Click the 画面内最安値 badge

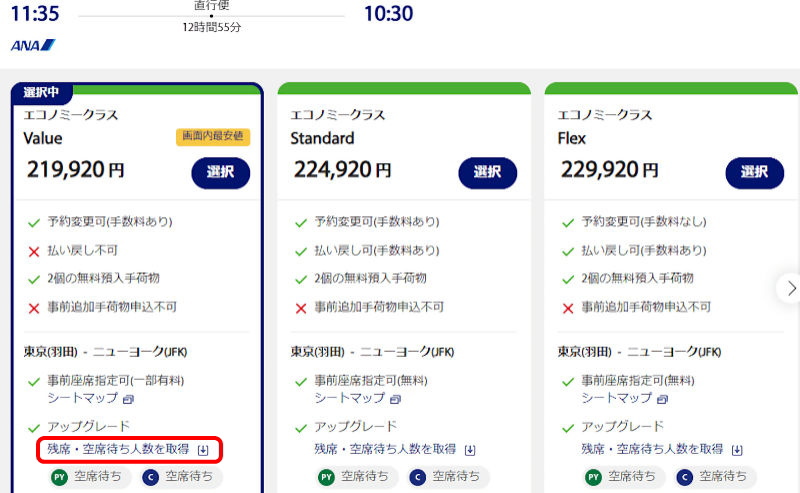[x=212, y=138]
